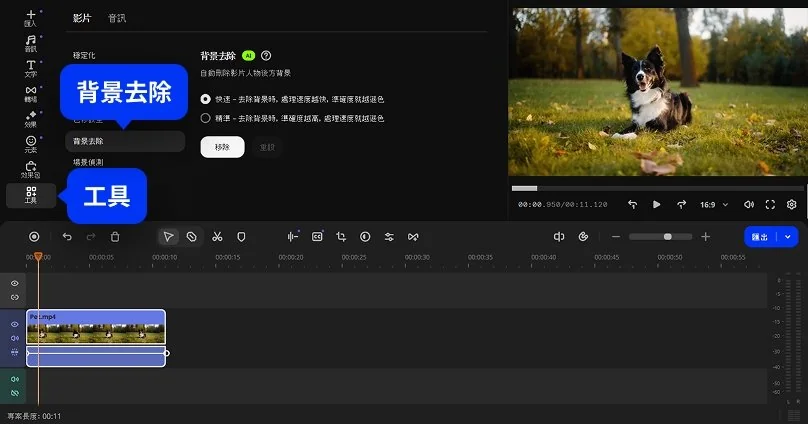
Task: Open the 工具 (Tools) sidebar section
Action: pyautogui.click(x=30, y=195)
